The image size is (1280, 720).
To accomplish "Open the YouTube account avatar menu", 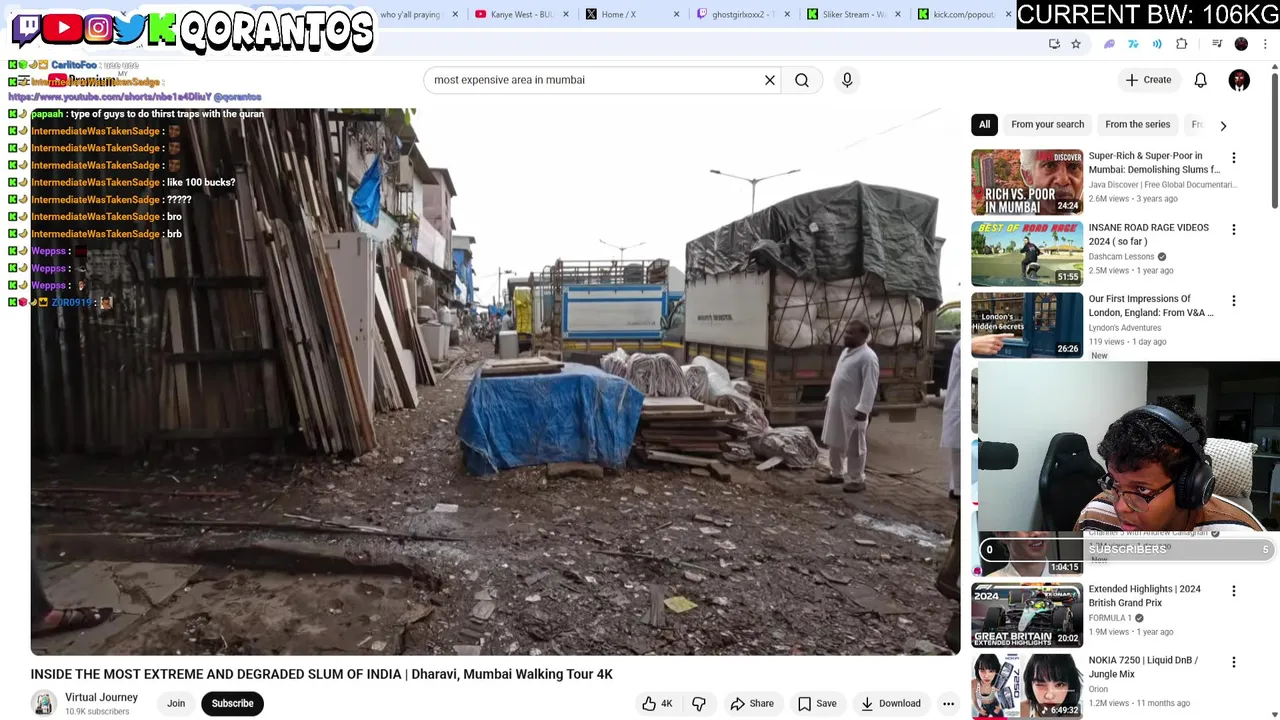I will click(1239, 80).
